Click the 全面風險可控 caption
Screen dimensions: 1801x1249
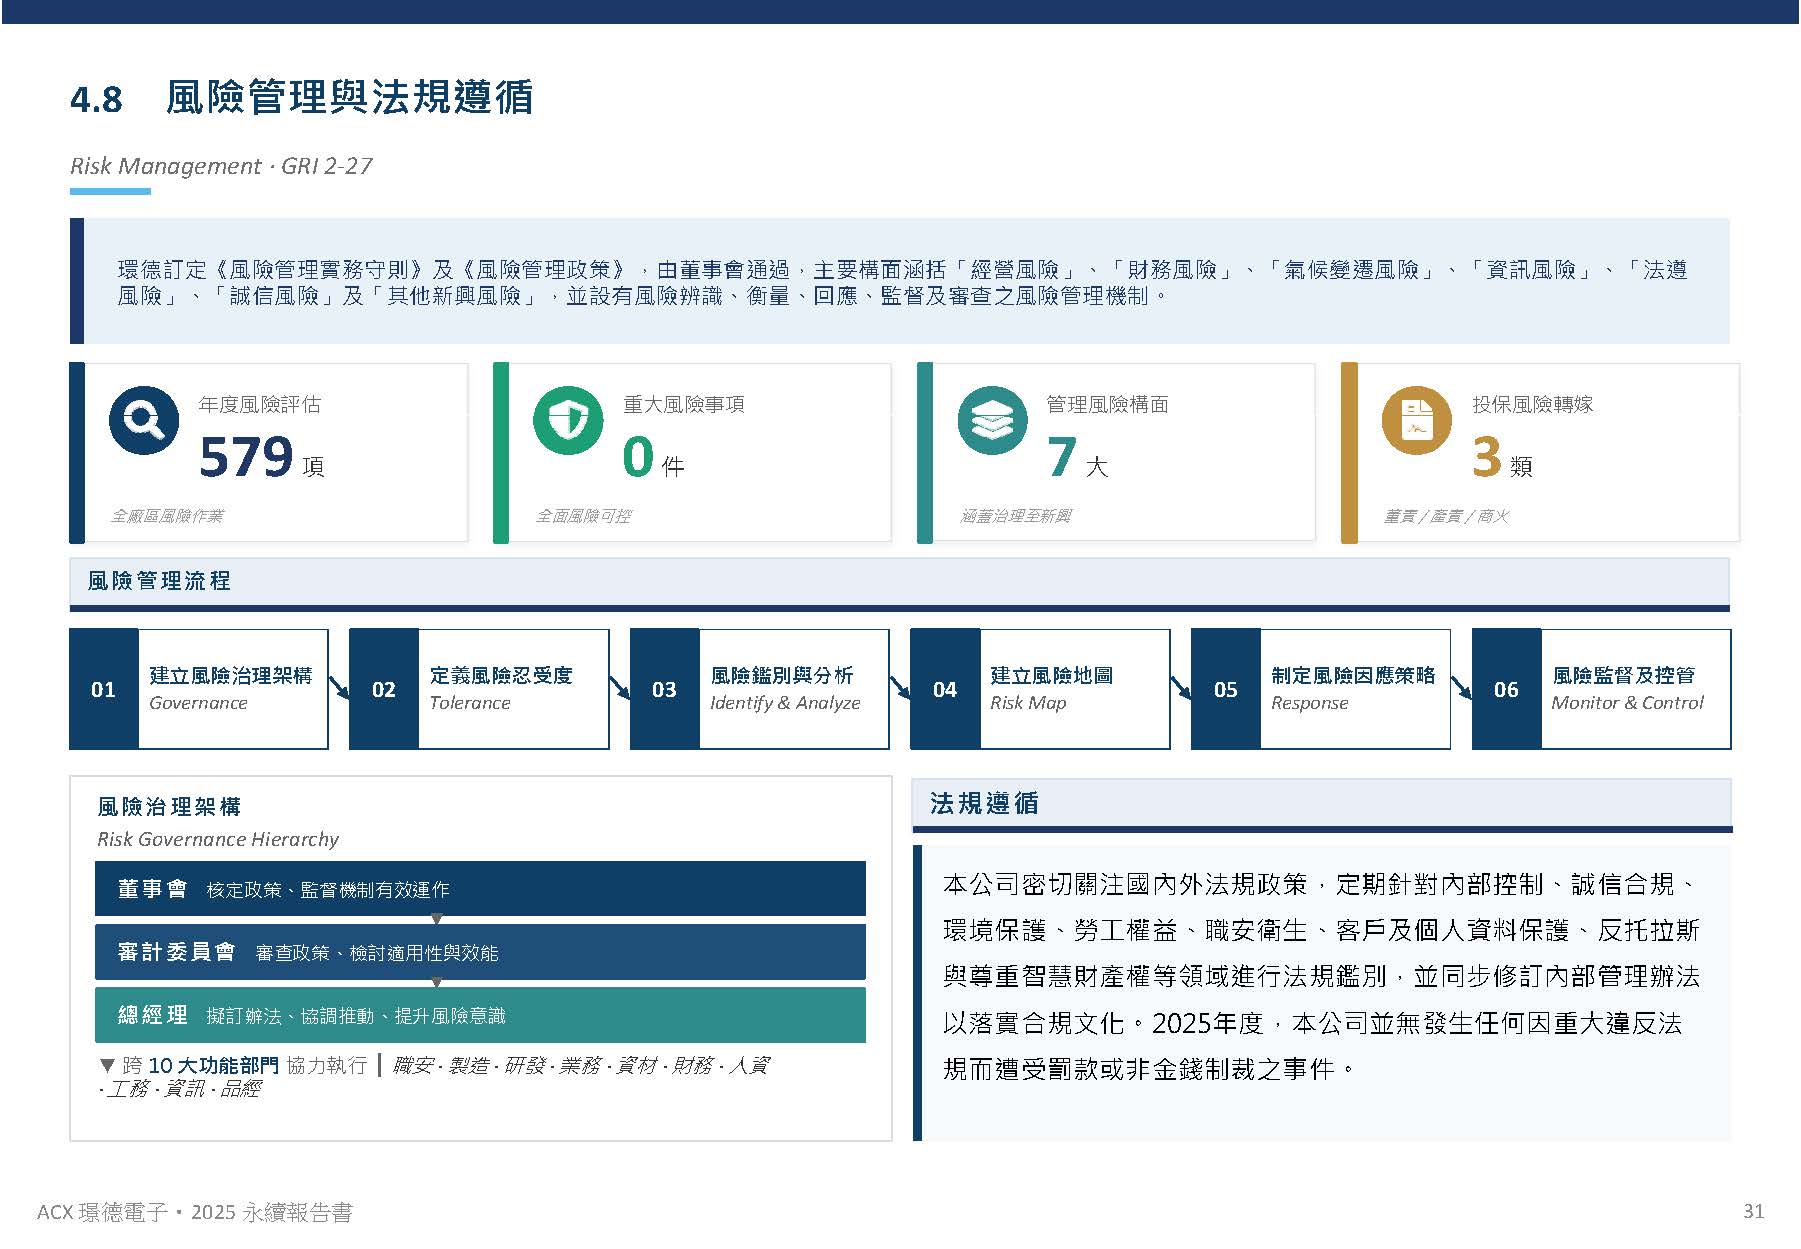[583, 516]
